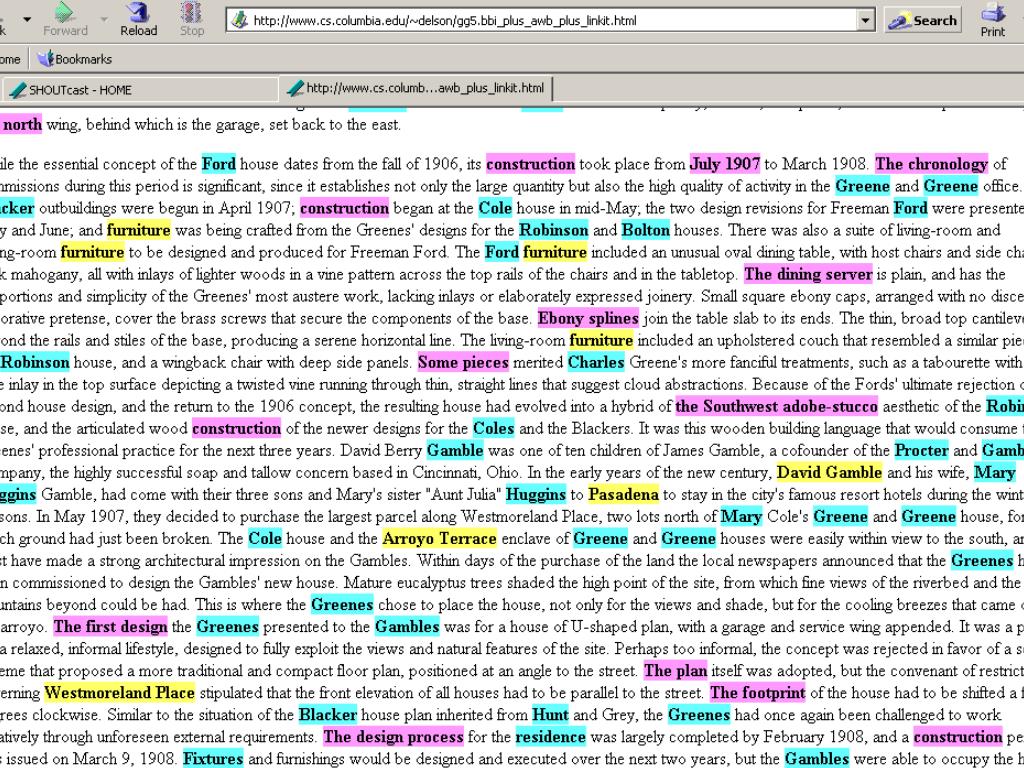Click highlighted name "Procter"
Image resolution: width=1024 pixels, height=768 pixels.
point(921,451)
